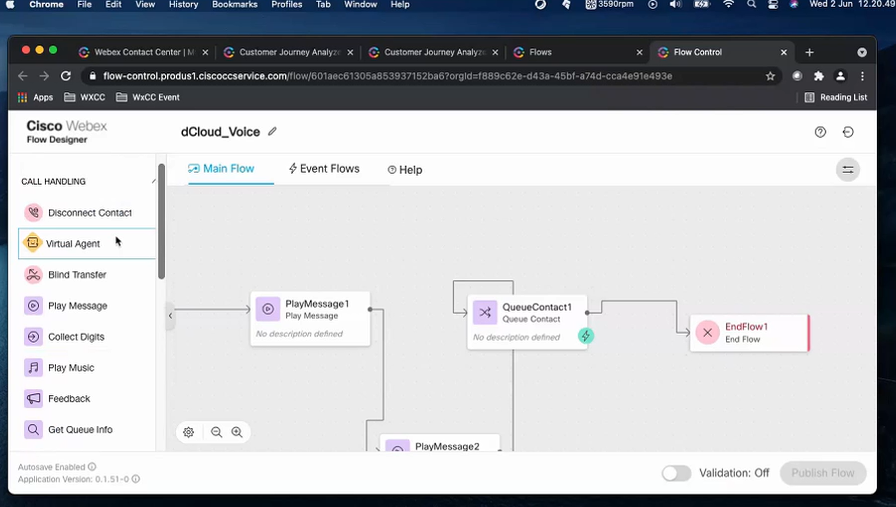Switch to the Event Flows tab

(x=323, y=169)
